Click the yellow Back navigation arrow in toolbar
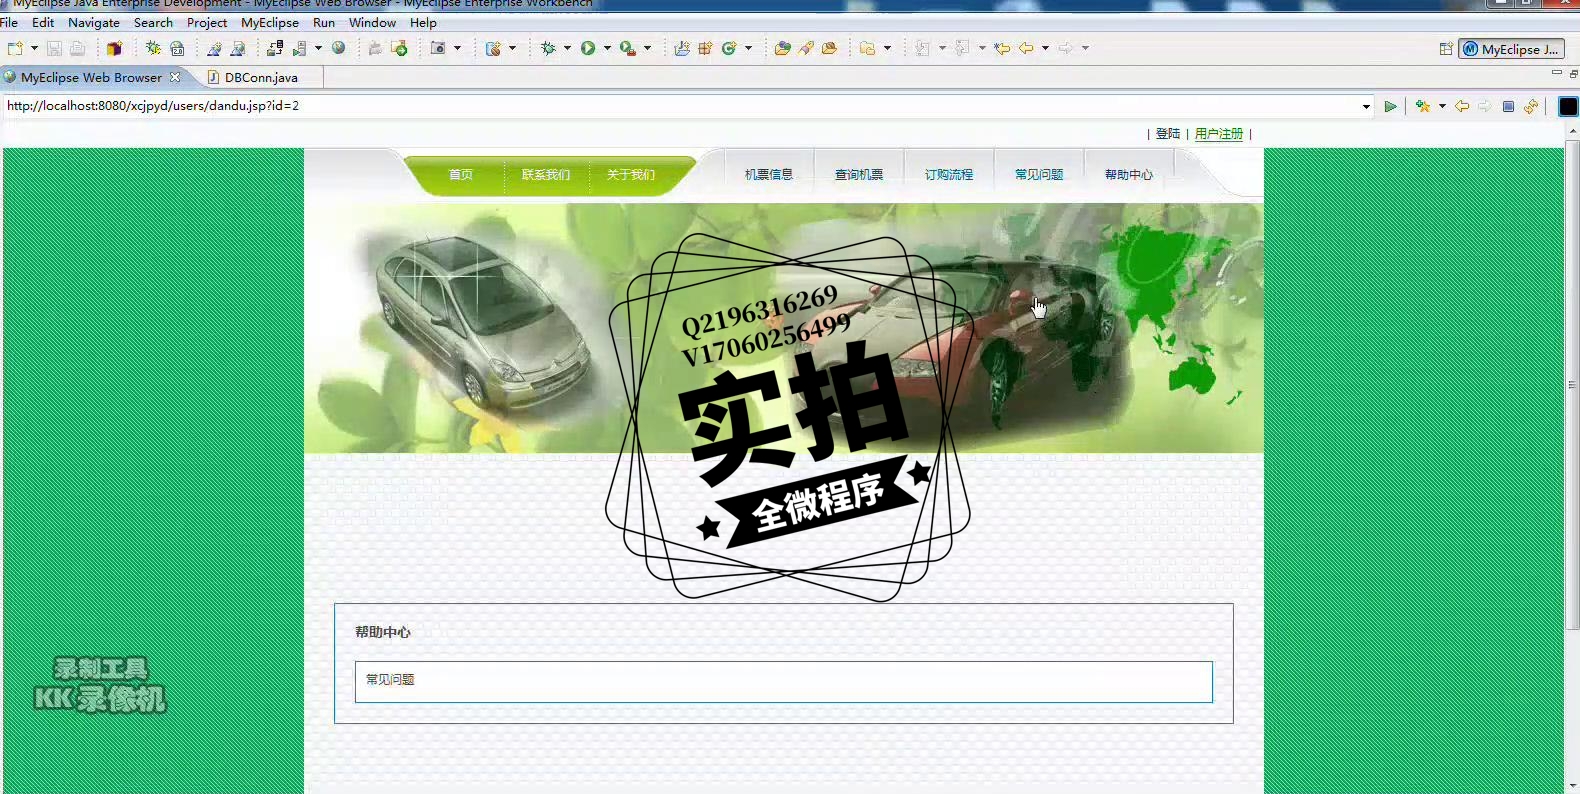The image size is (1580, 794). point(1026,48)
